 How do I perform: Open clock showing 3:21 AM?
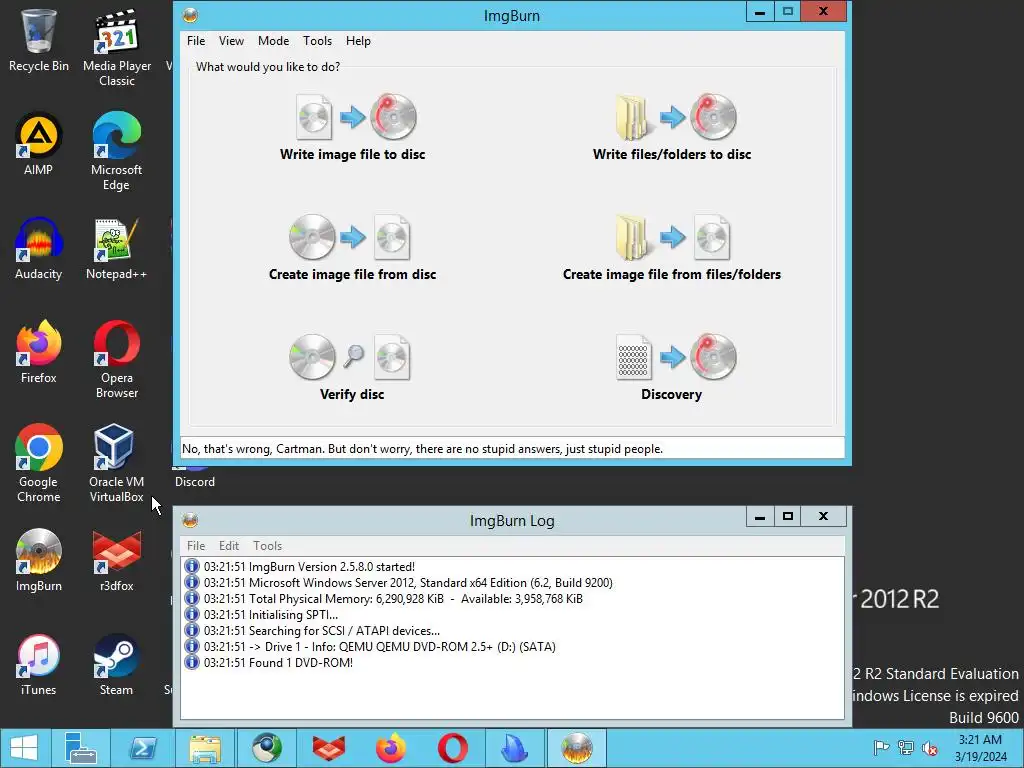pos(980,748)
